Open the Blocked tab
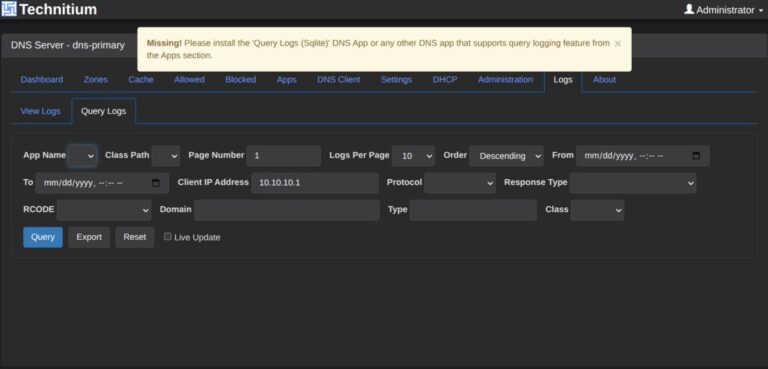Viewport: 768px width, 369px height. (x=240, y=79)
